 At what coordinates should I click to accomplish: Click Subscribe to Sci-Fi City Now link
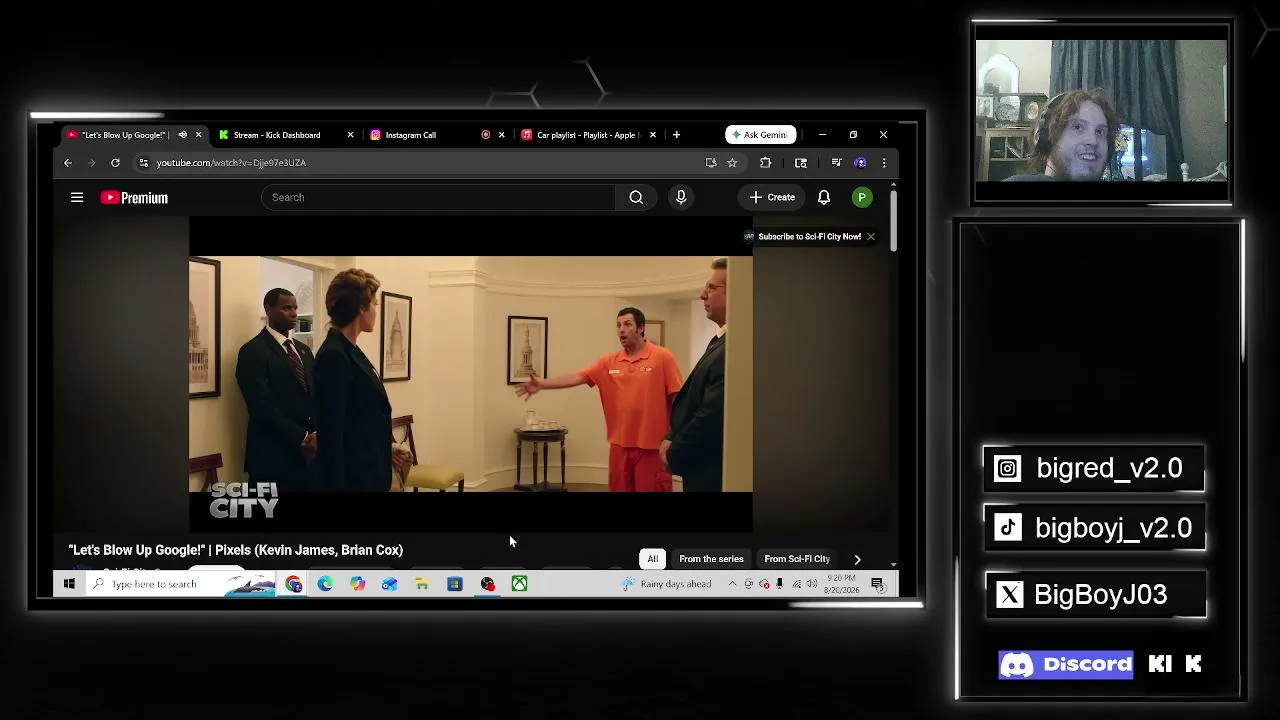click(809, 237)
